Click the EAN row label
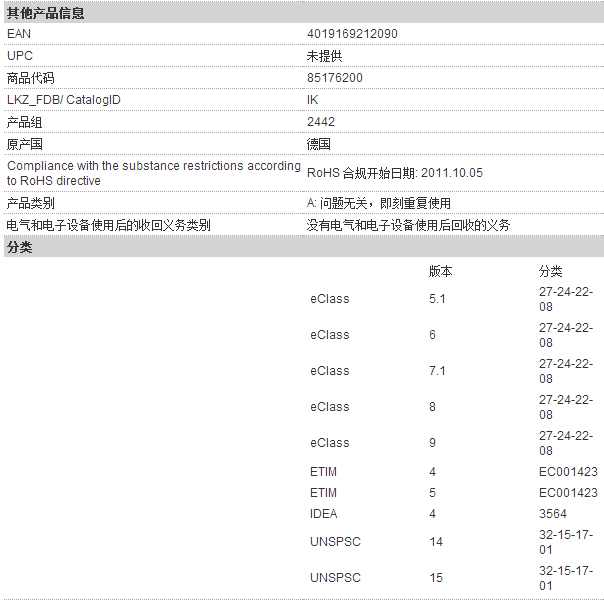 19,34
